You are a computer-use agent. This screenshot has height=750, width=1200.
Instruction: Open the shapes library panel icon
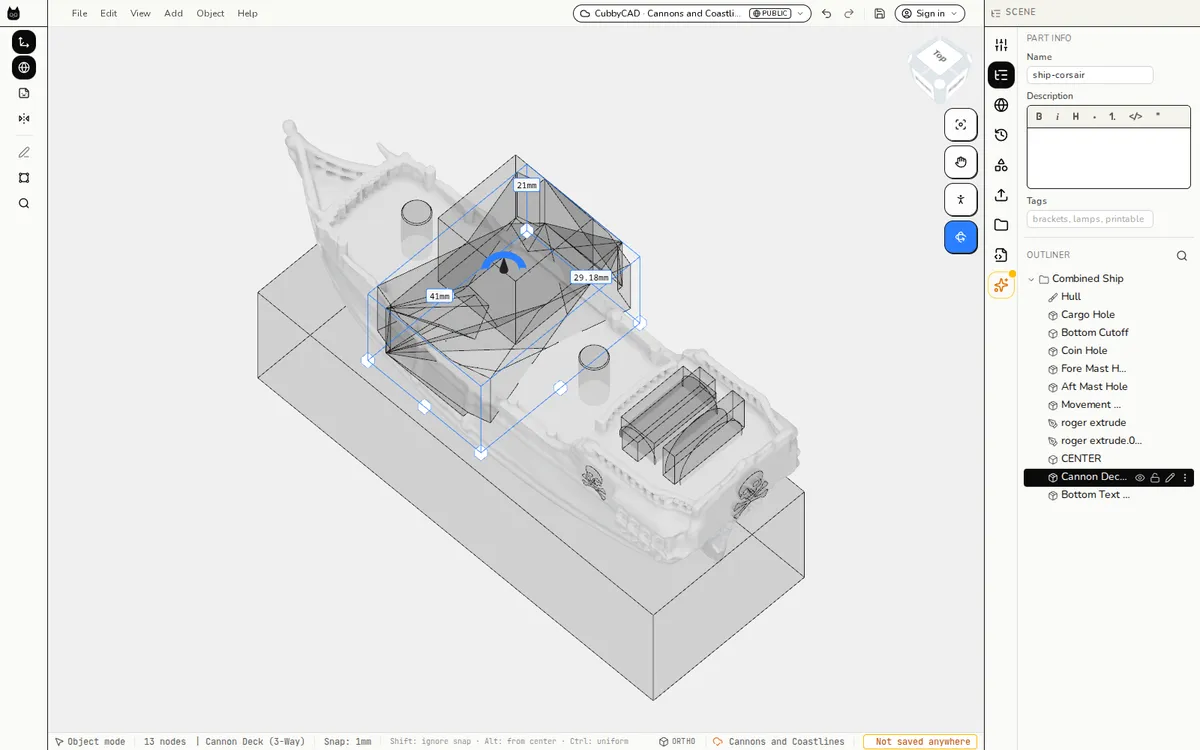click(x=1001, y=165)
